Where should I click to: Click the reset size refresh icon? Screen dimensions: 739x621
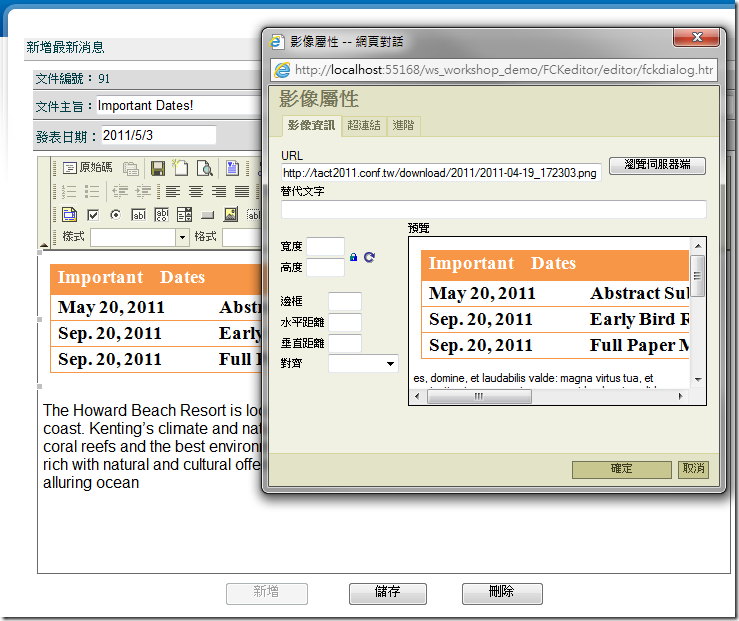tap(369, 258)
